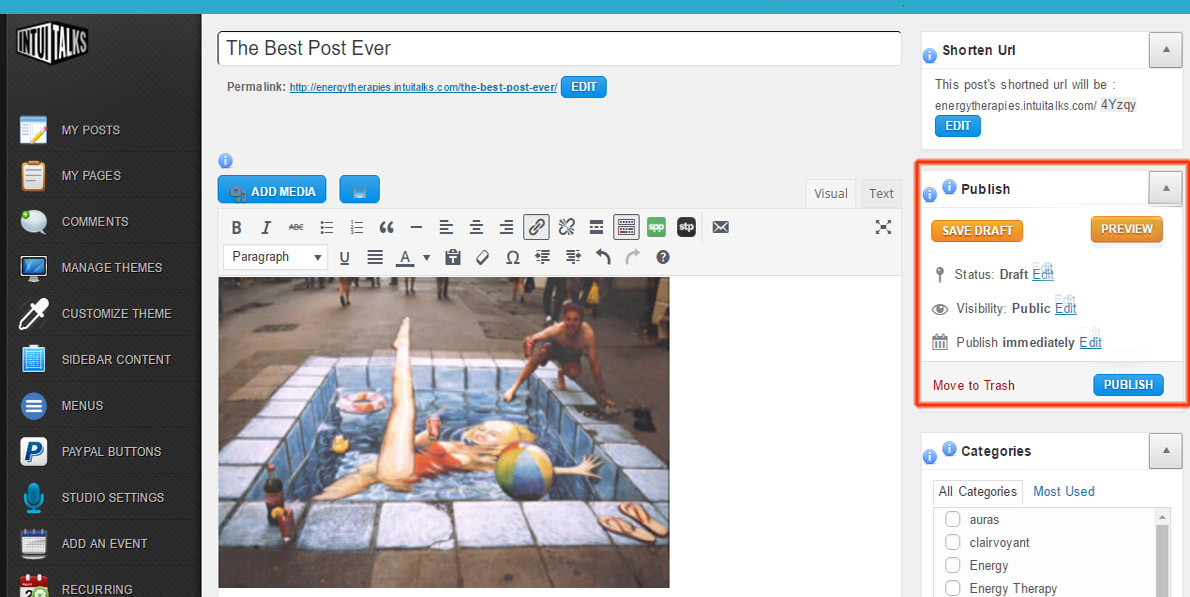The height and width of the screenshot is (597, 1190).
Task: Open My Posts in the sidebar
Action: [90, 130]
